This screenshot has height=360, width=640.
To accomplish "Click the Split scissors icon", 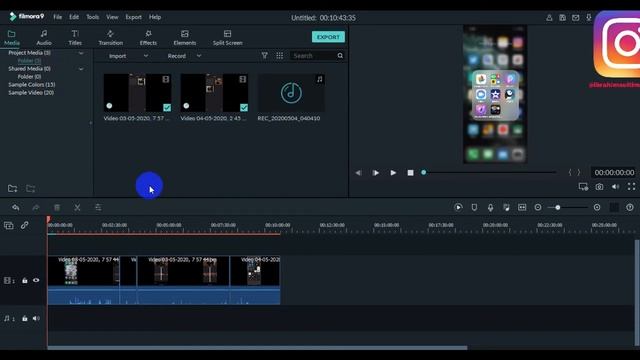I will click(x=77, y=207).
